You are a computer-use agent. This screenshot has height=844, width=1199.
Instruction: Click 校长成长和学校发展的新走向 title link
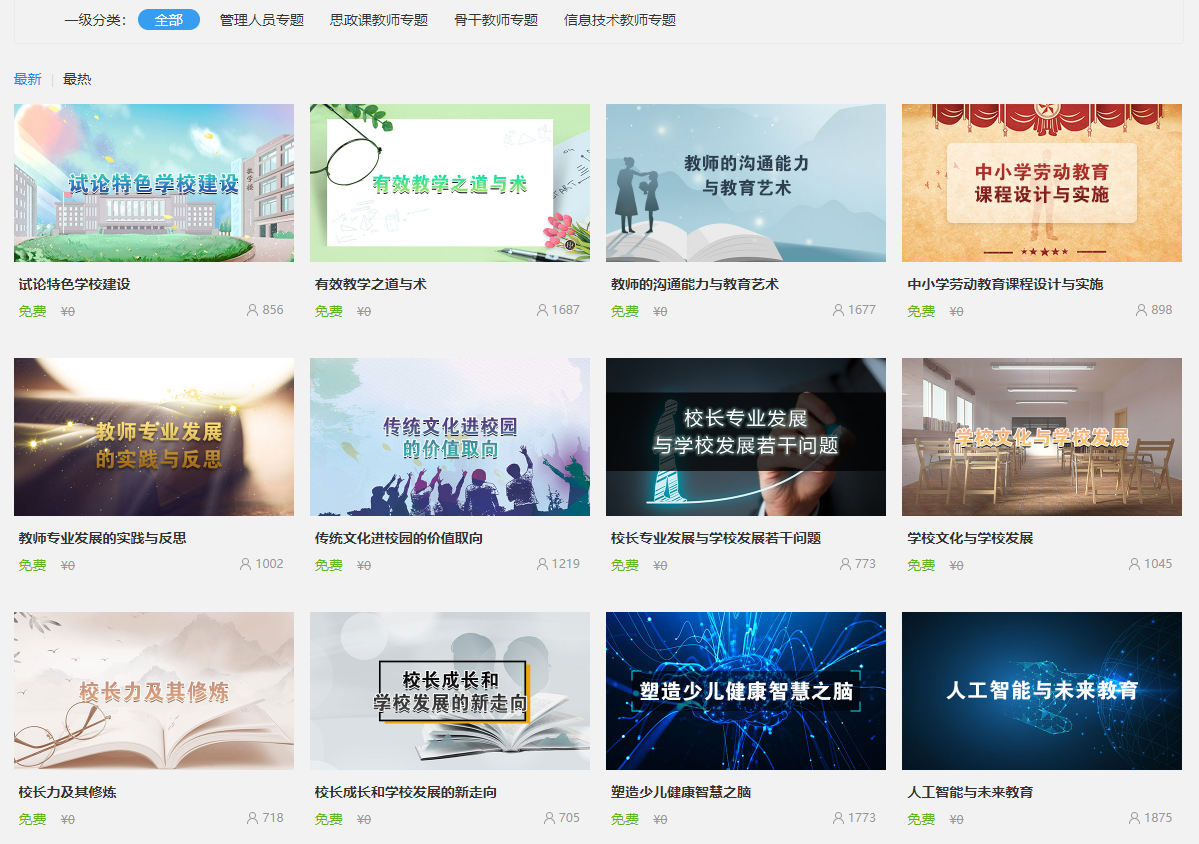(x=406, y=792)
